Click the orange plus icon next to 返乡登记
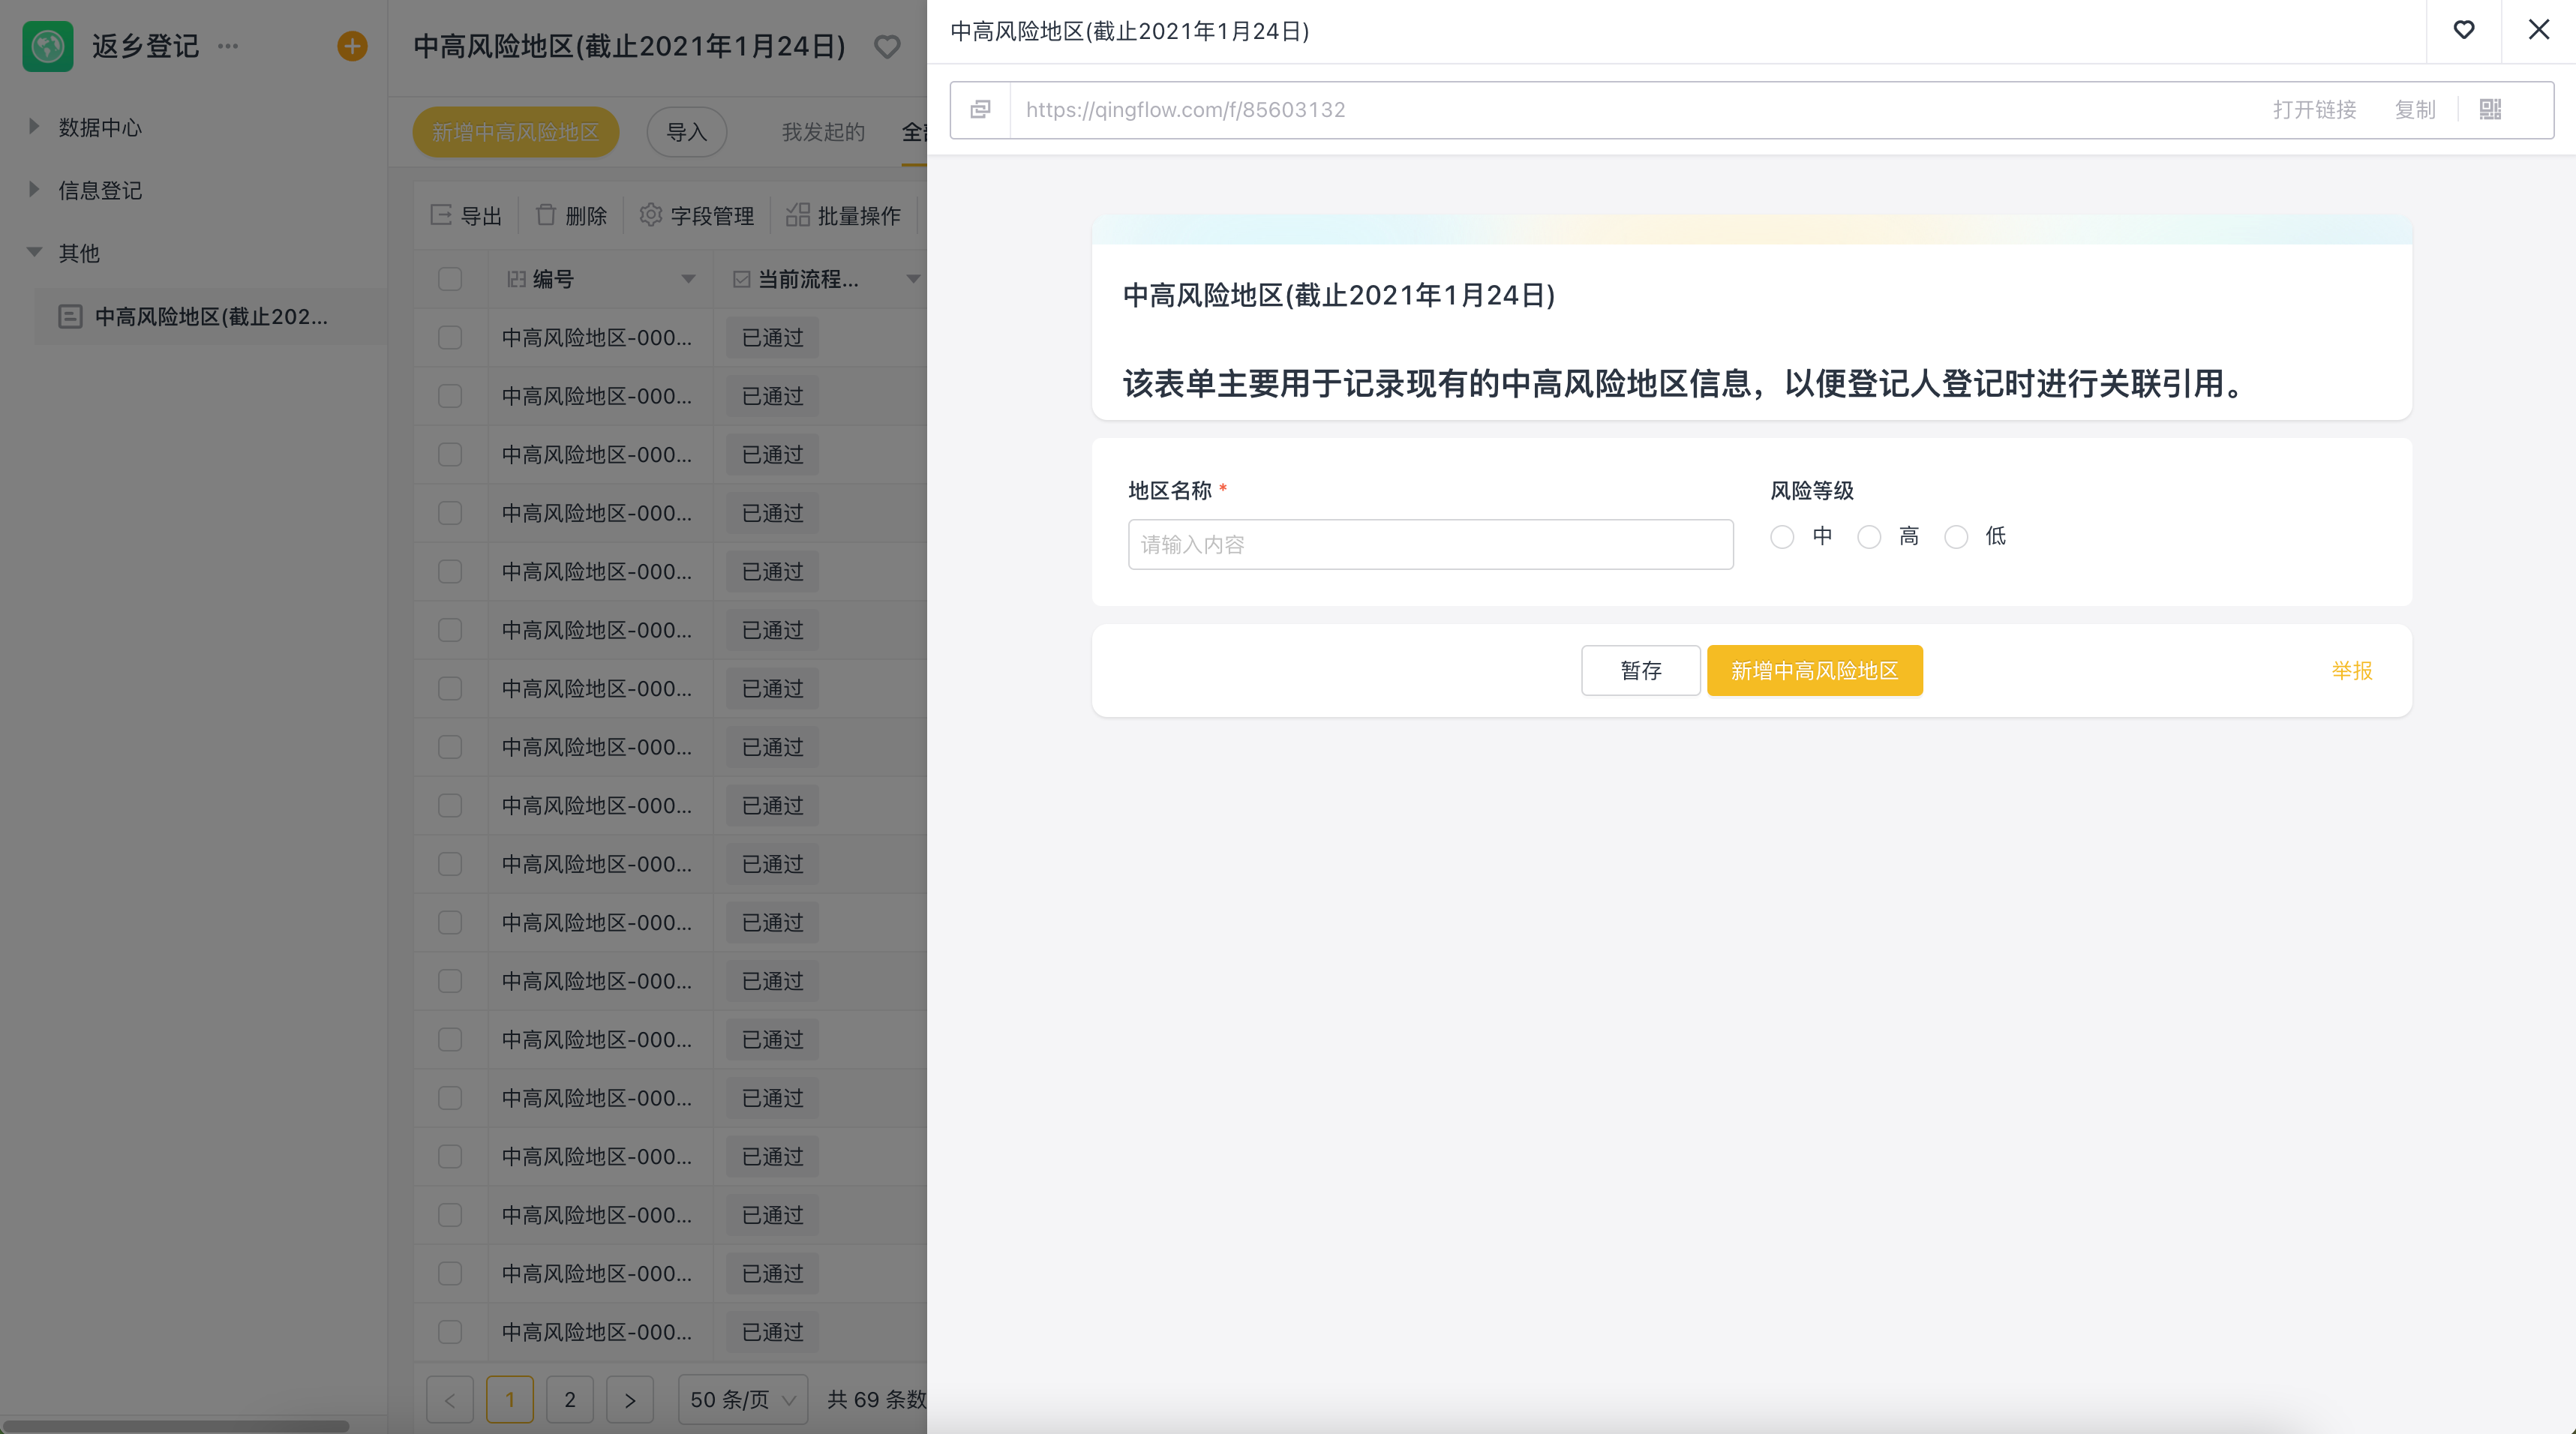 click(352, 46)
